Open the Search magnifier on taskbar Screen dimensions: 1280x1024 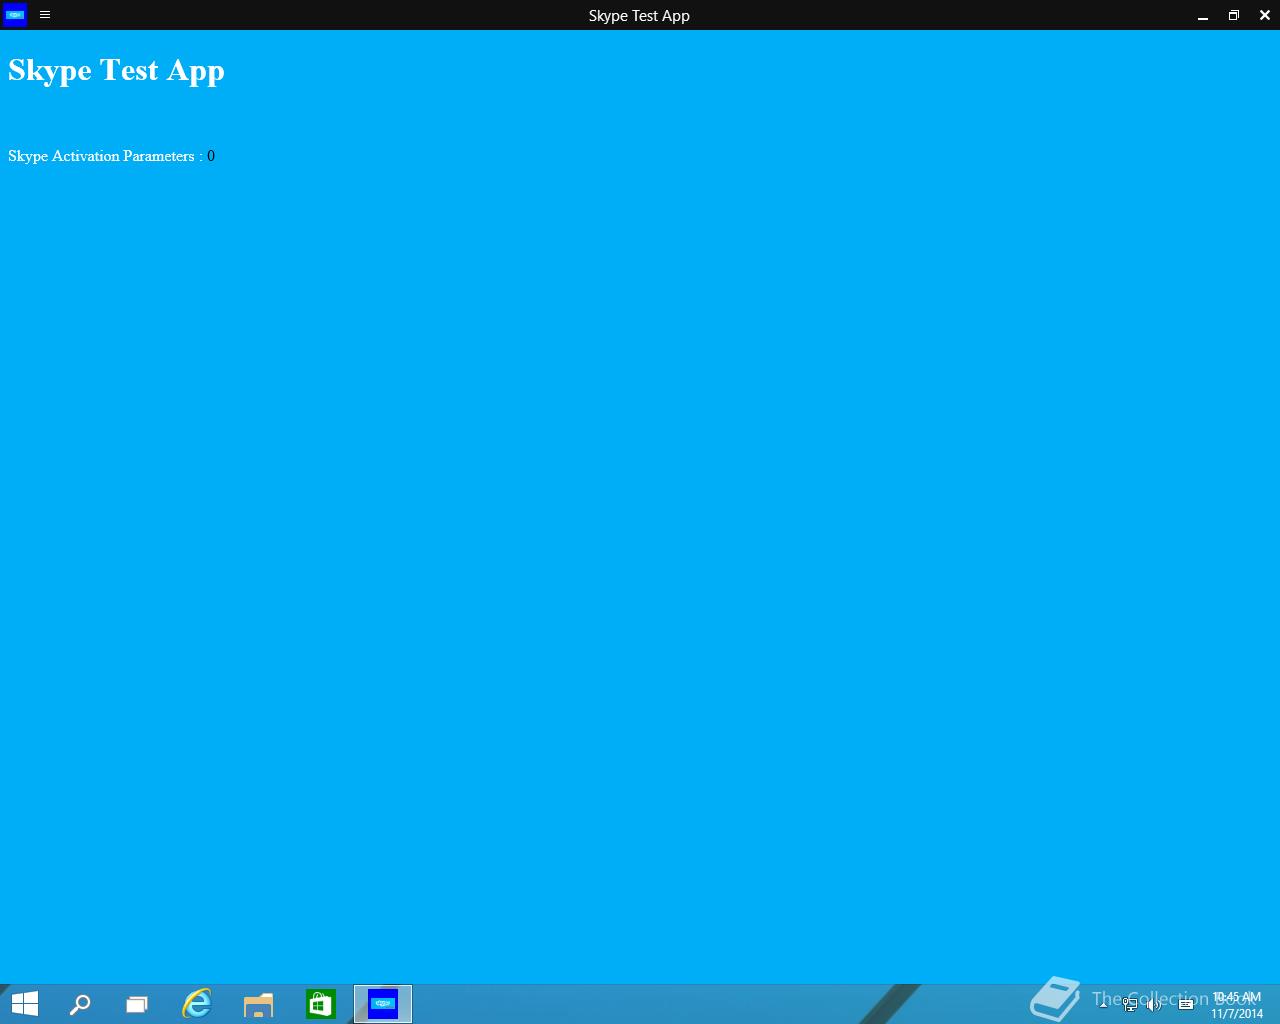(x=80, y=1004)
